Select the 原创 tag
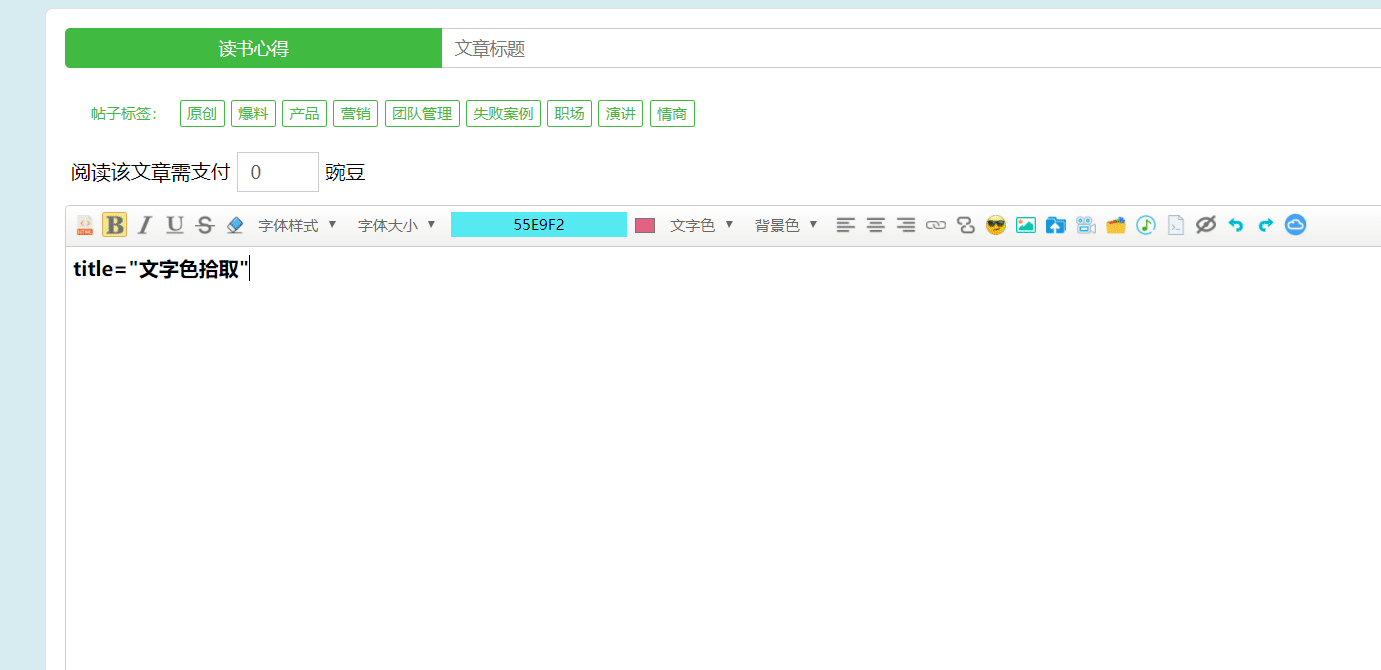The width and height of the screenshot is (1381, 670). coord(202,114)
